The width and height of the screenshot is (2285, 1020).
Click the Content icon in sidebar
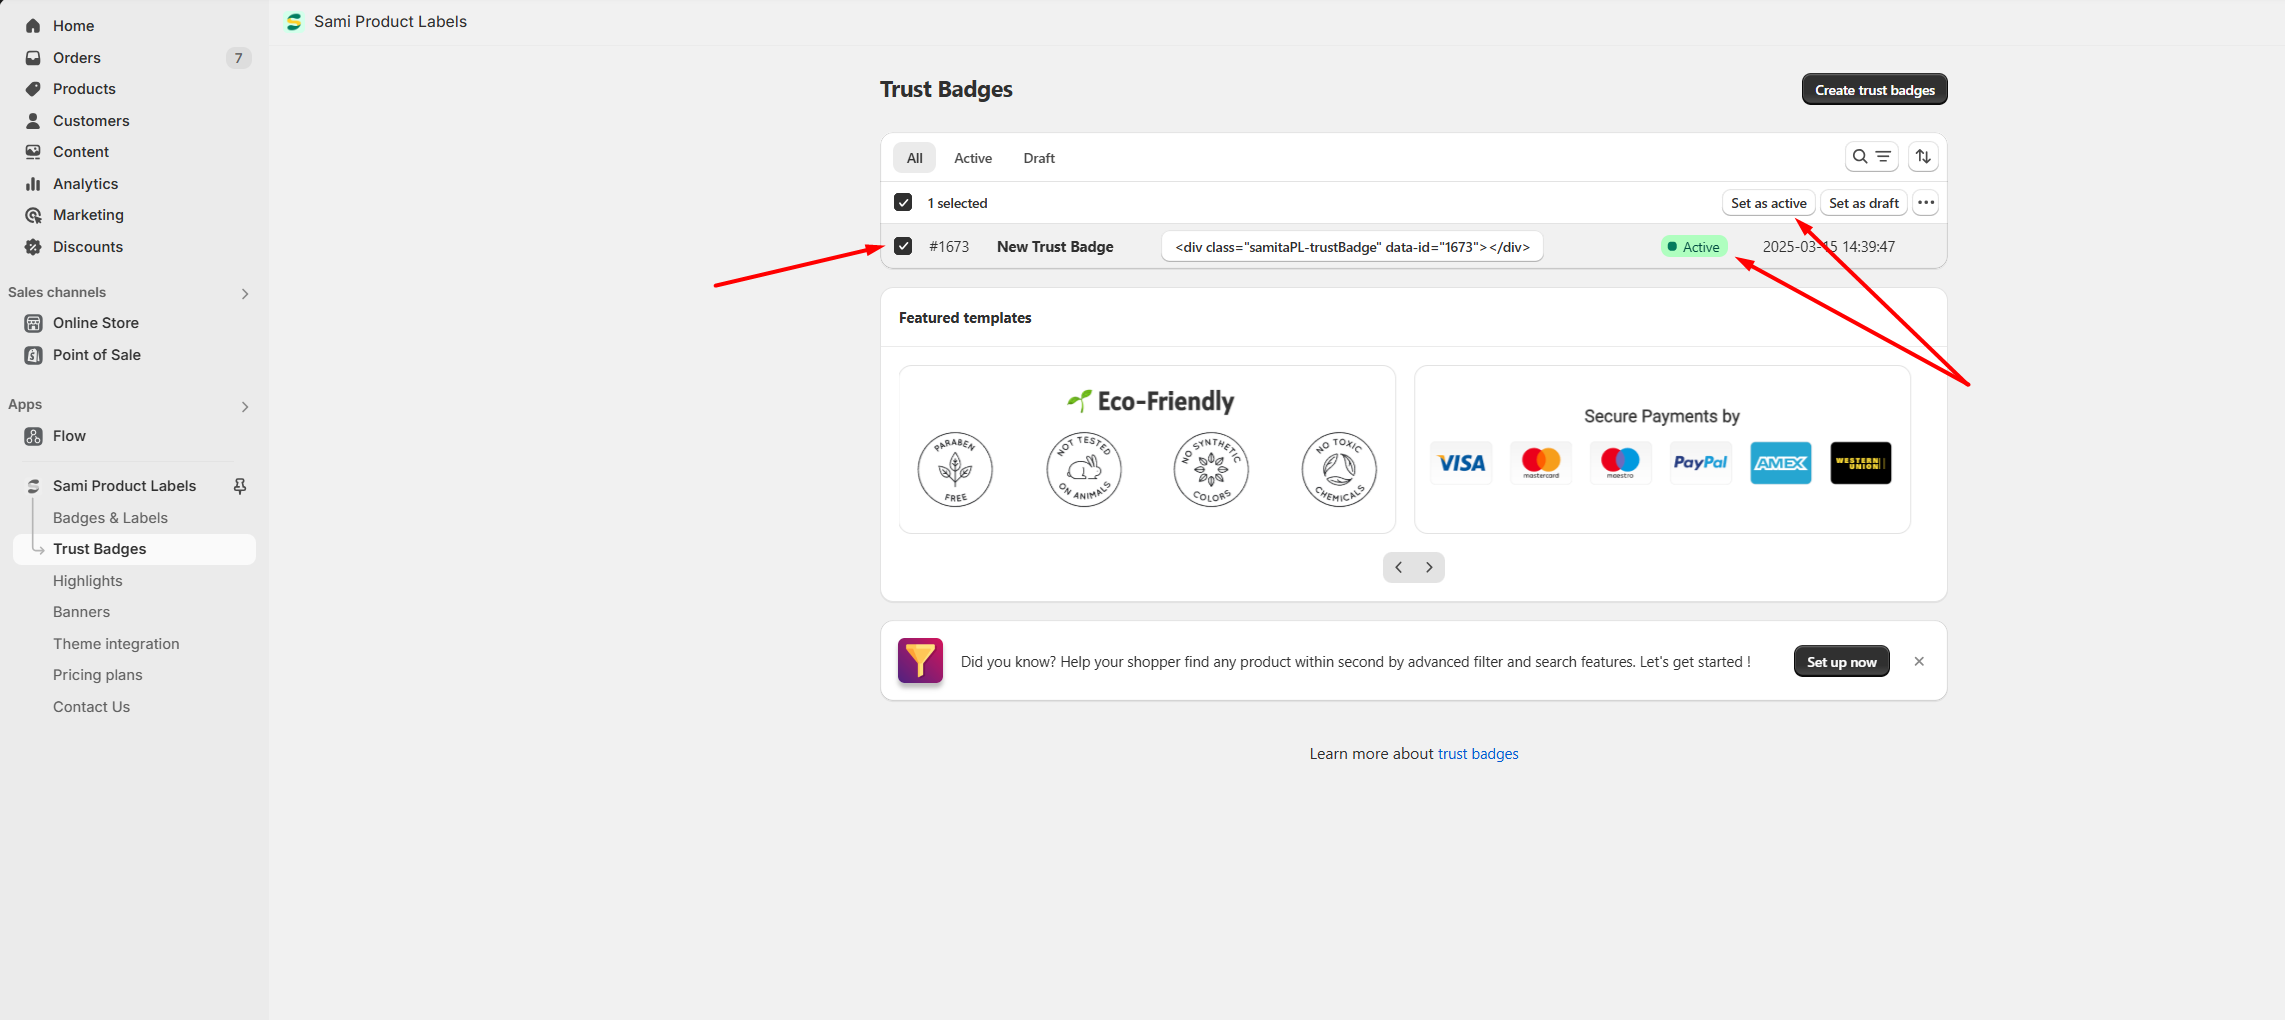coord(33,152)
